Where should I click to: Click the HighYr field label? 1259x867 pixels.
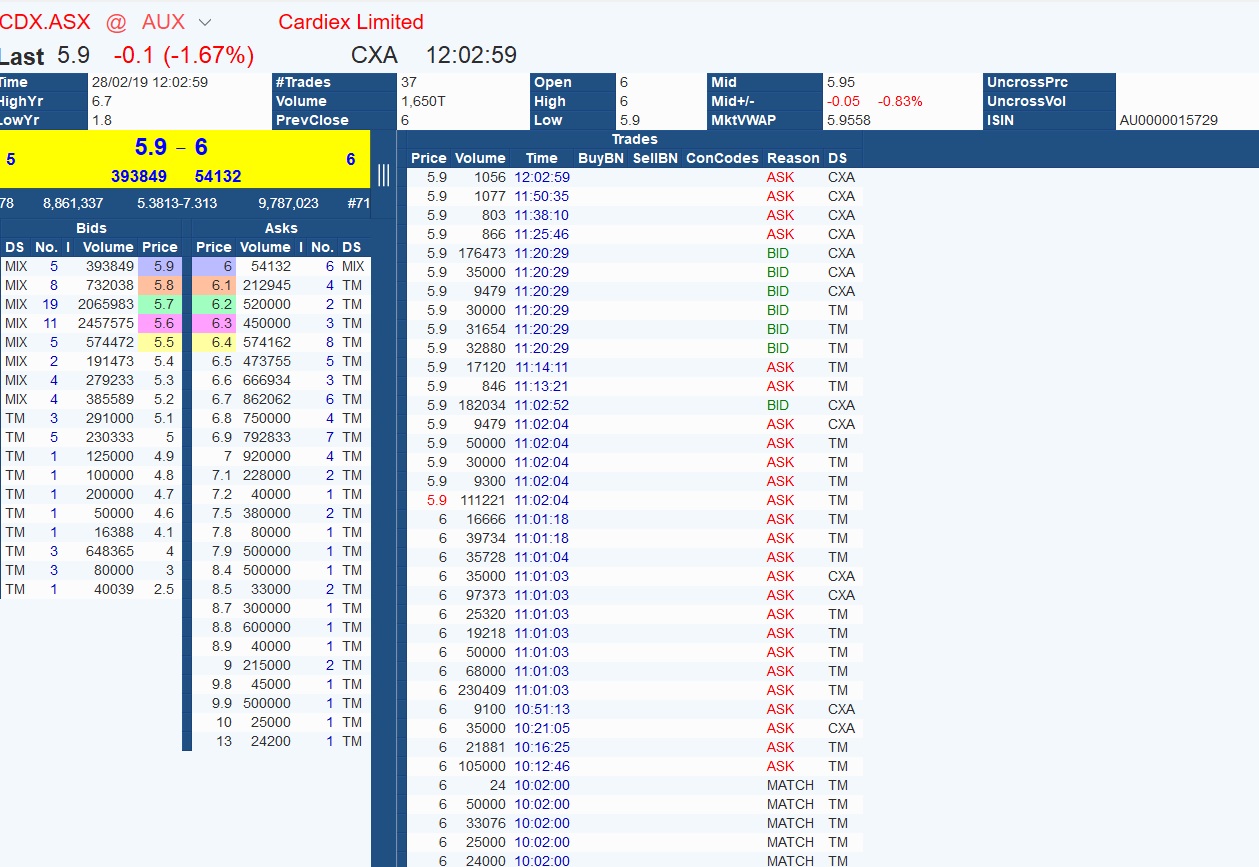[22, 101]
